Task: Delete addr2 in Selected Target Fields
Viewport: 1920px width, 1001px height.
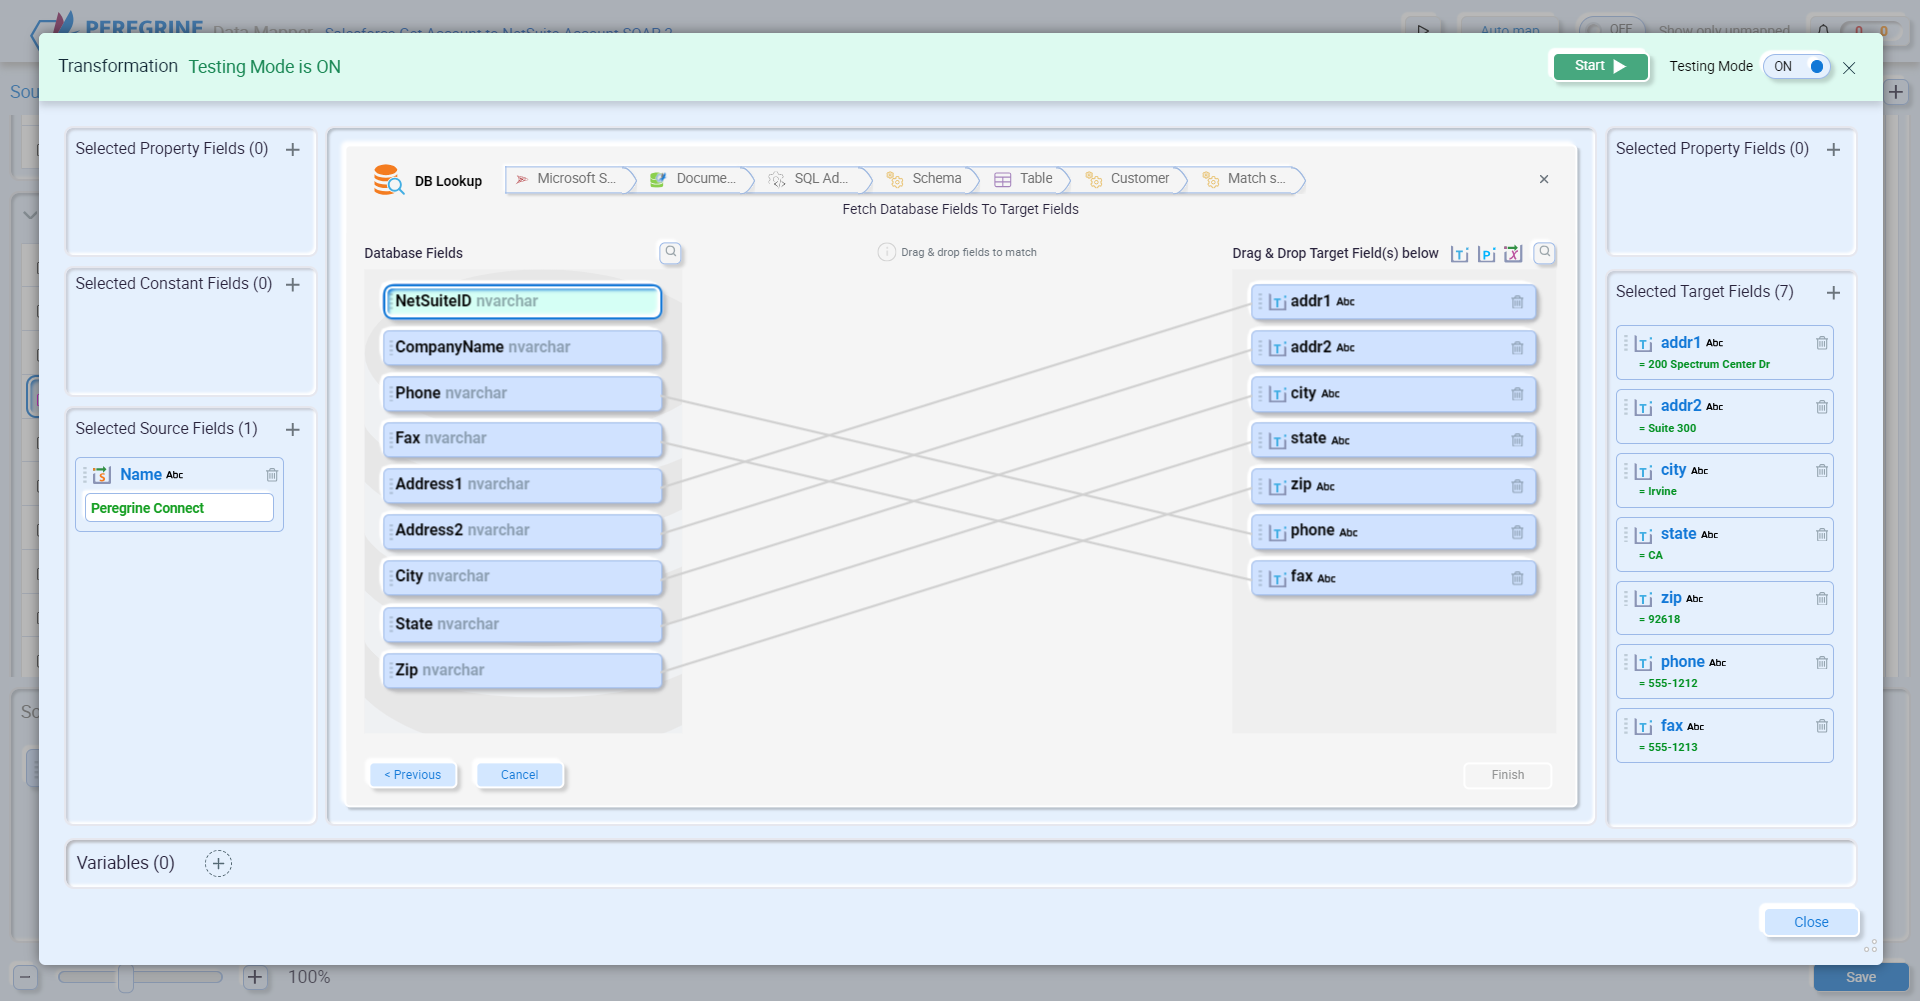Action: pos(1822,407)
